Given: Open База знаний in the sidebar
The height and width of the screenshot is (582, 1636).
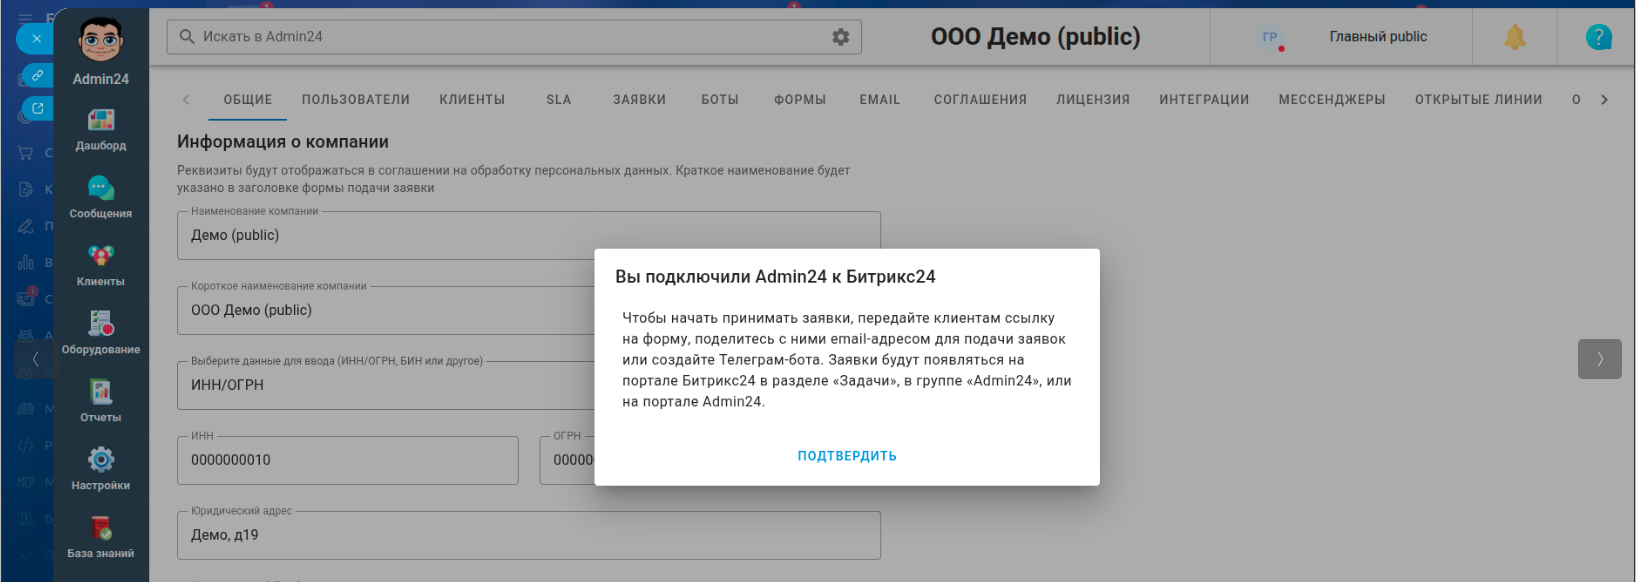Looking at the screenshot, I should click(101, 538).
